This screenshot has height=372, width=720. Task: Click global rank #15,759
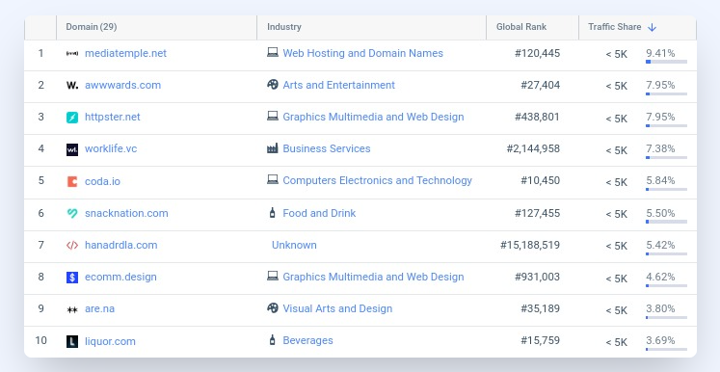540,340
